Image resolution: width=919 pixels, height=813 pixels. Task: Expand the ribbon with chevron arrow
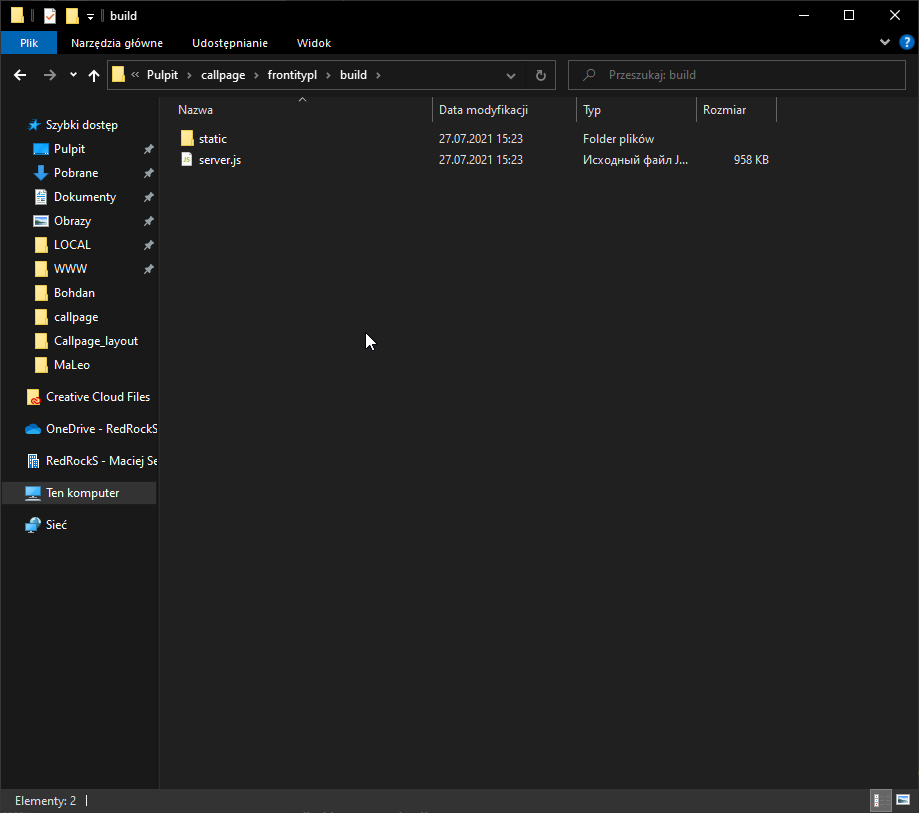click(884, 42)
